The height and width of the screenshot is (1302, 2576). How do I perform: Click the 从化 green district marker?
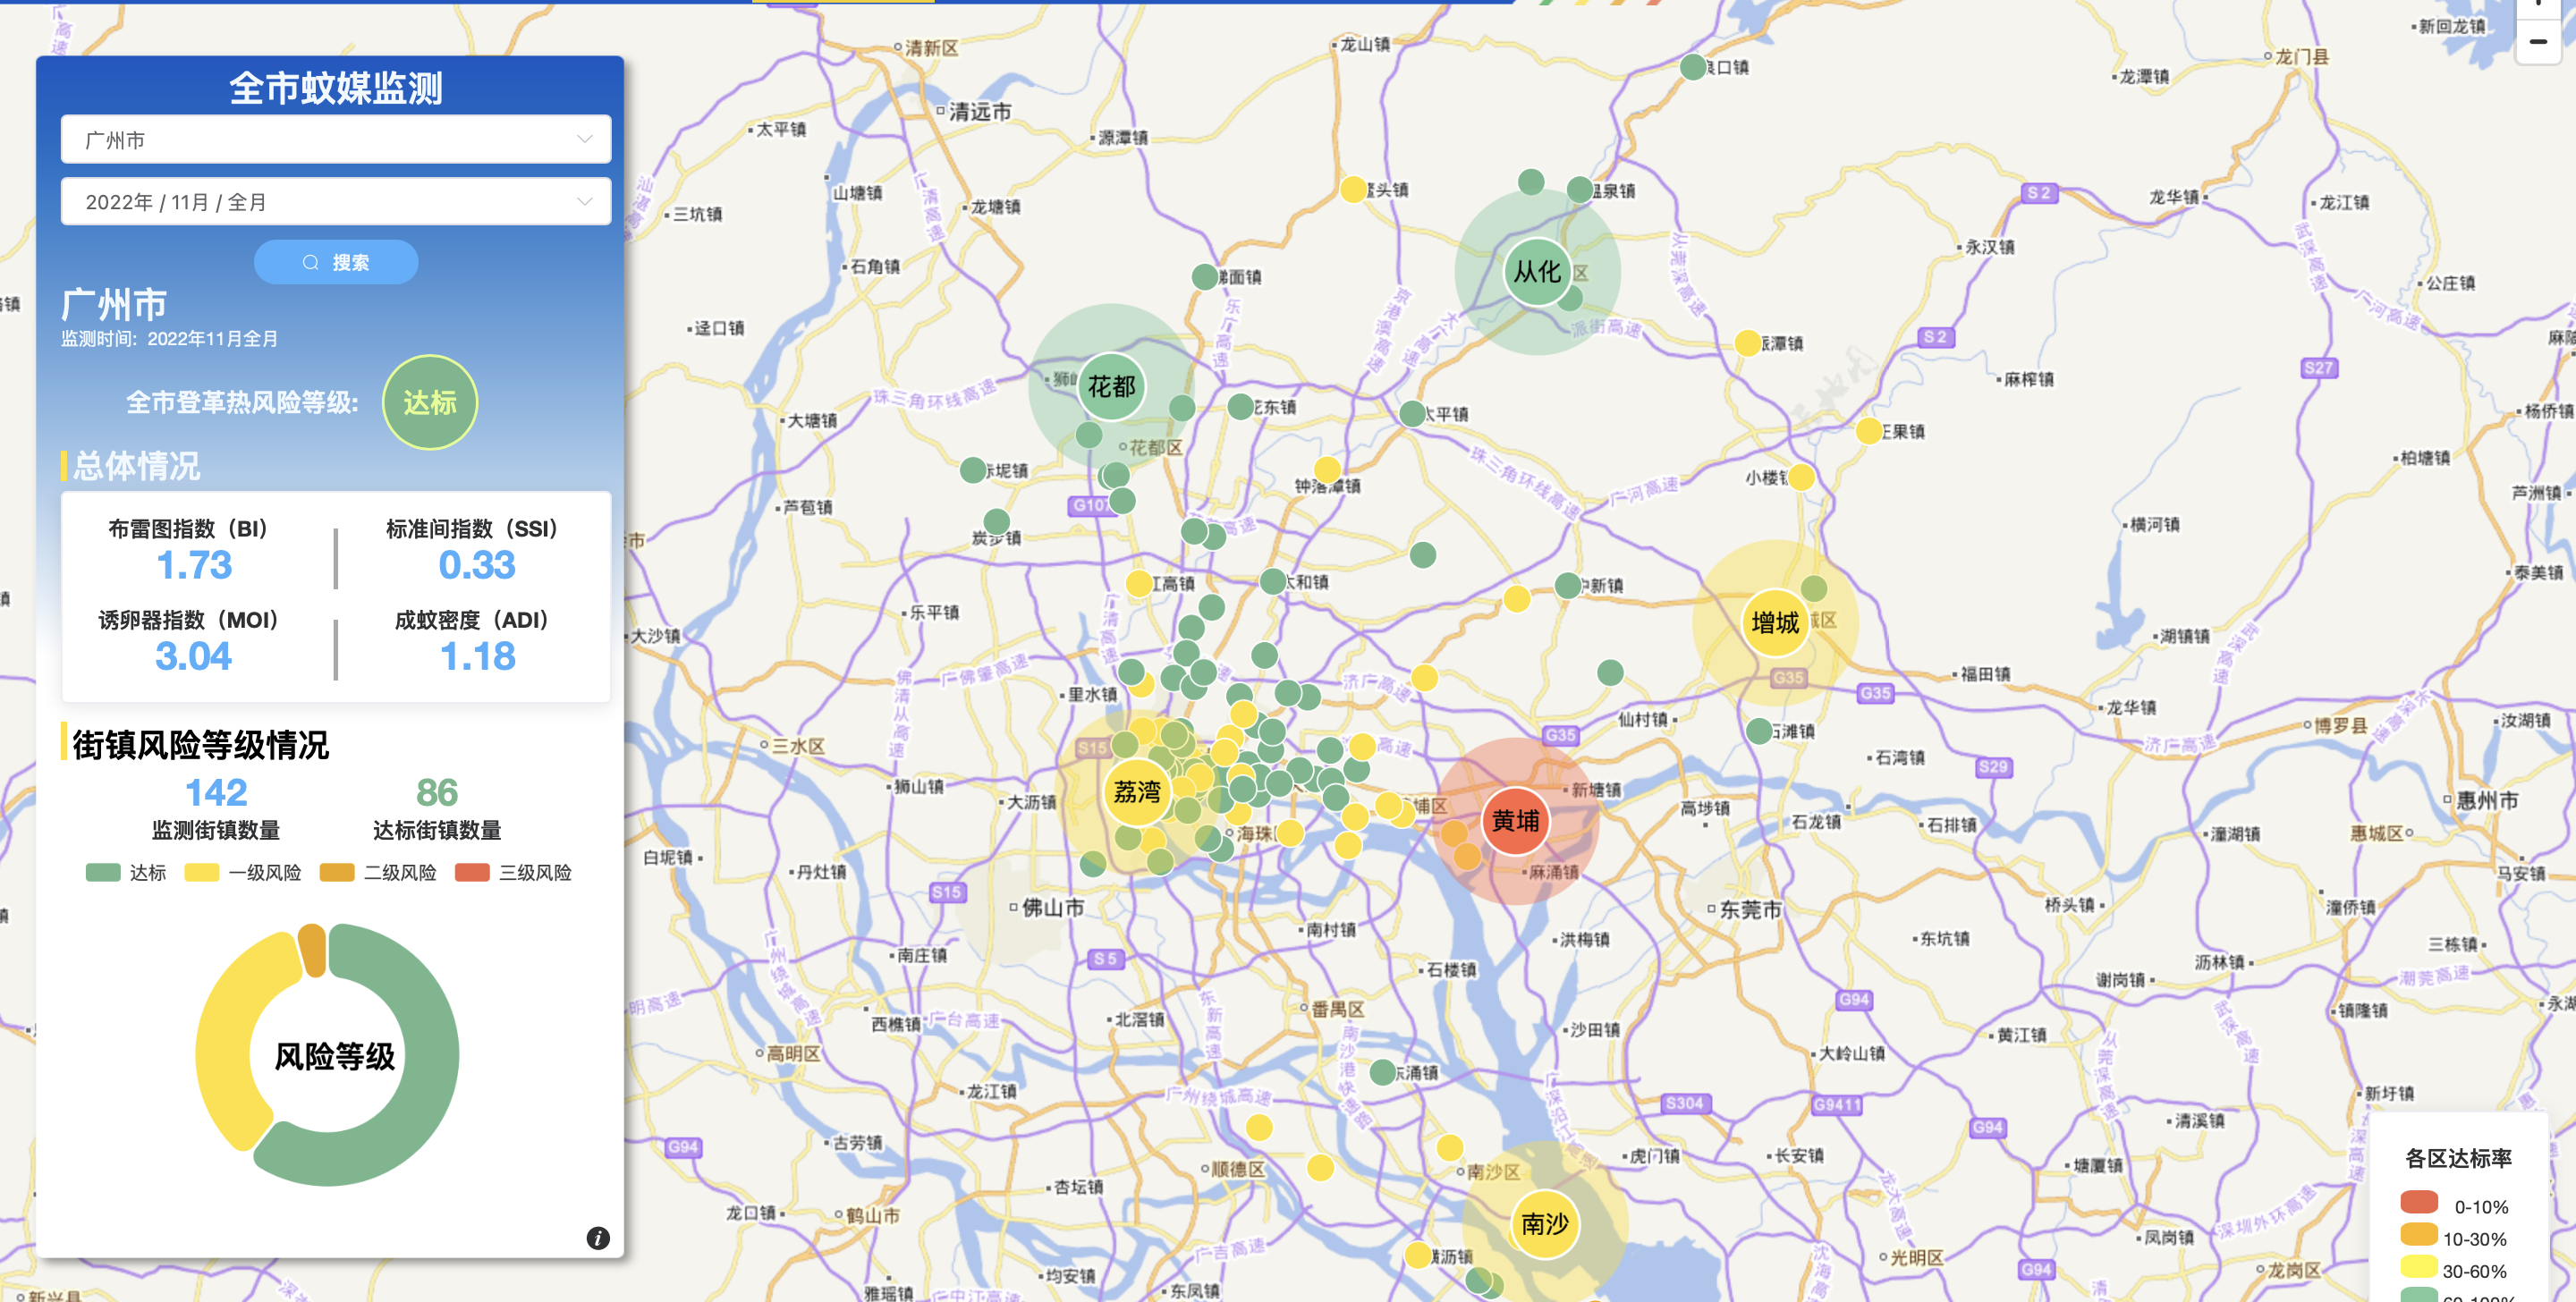(1537, 271)
